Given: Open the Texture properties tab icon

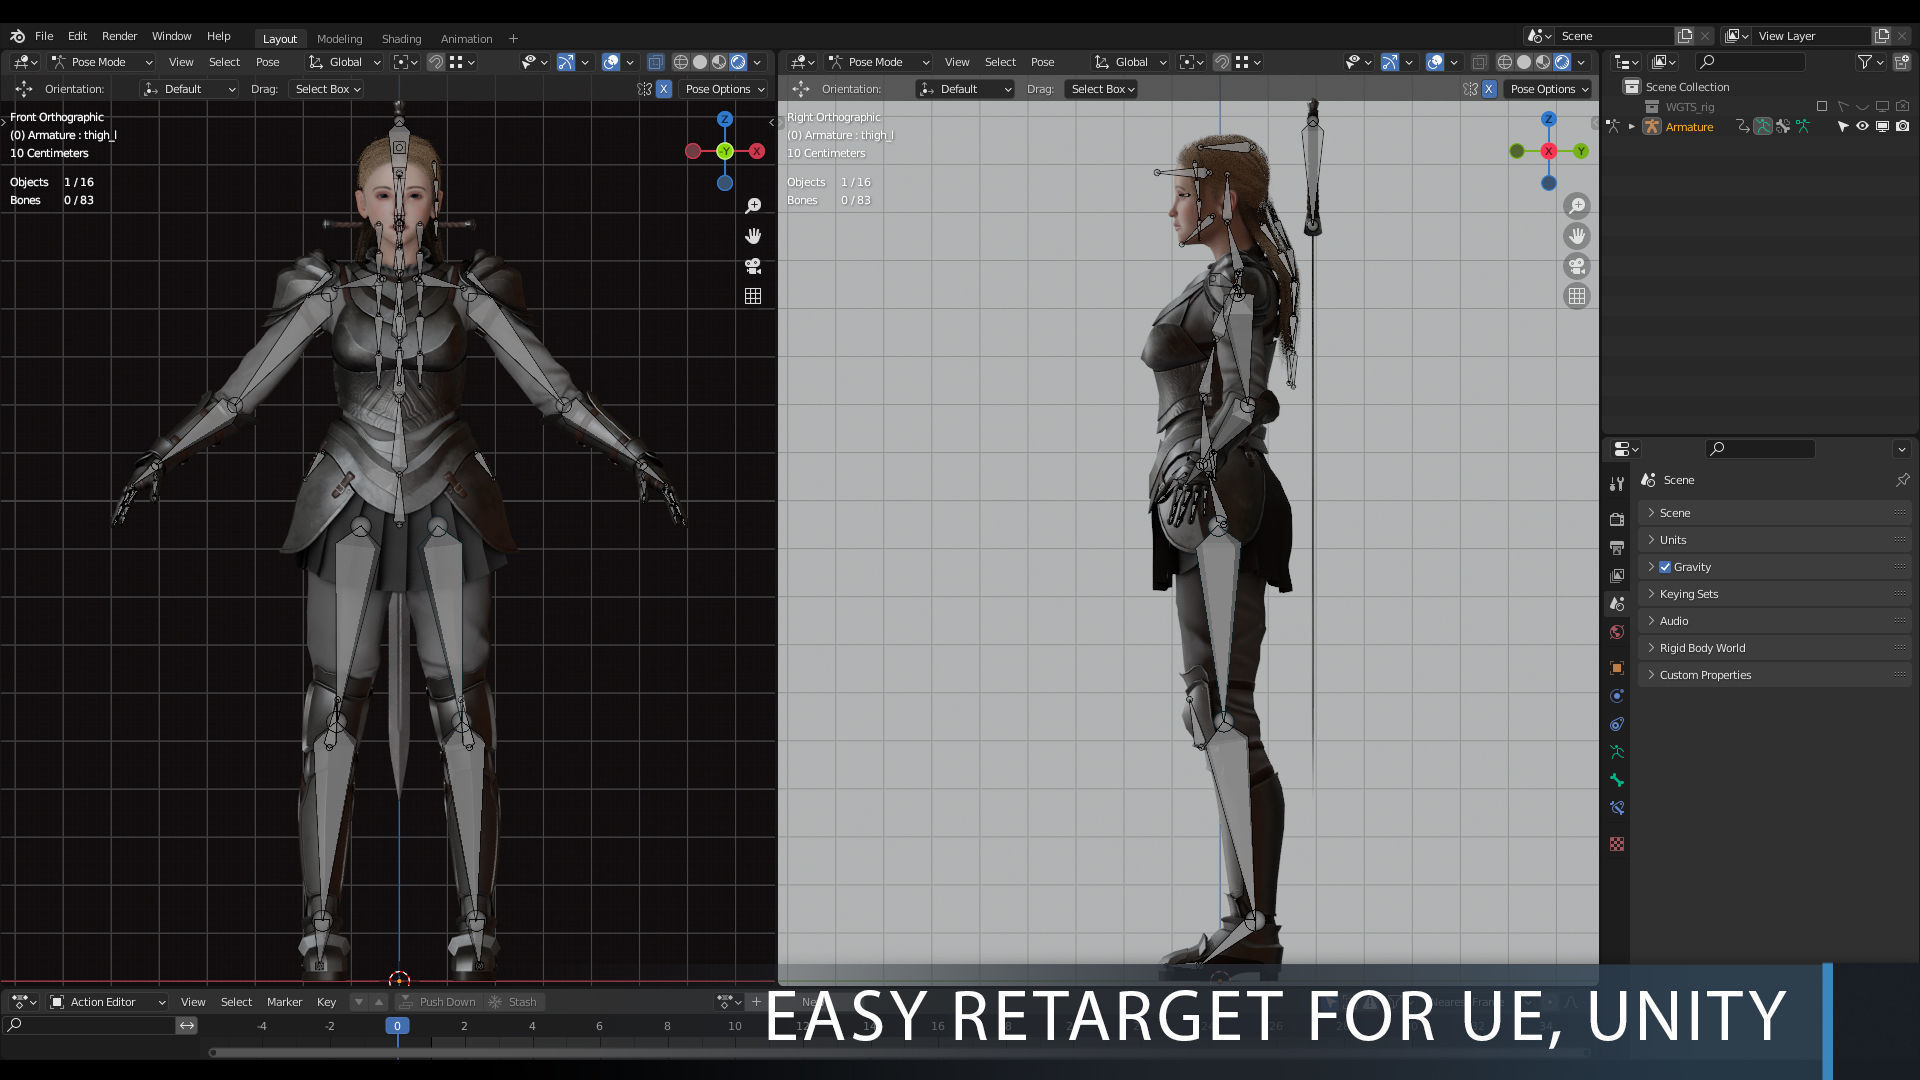Looking at the screenshot, I should (1617, 844).
